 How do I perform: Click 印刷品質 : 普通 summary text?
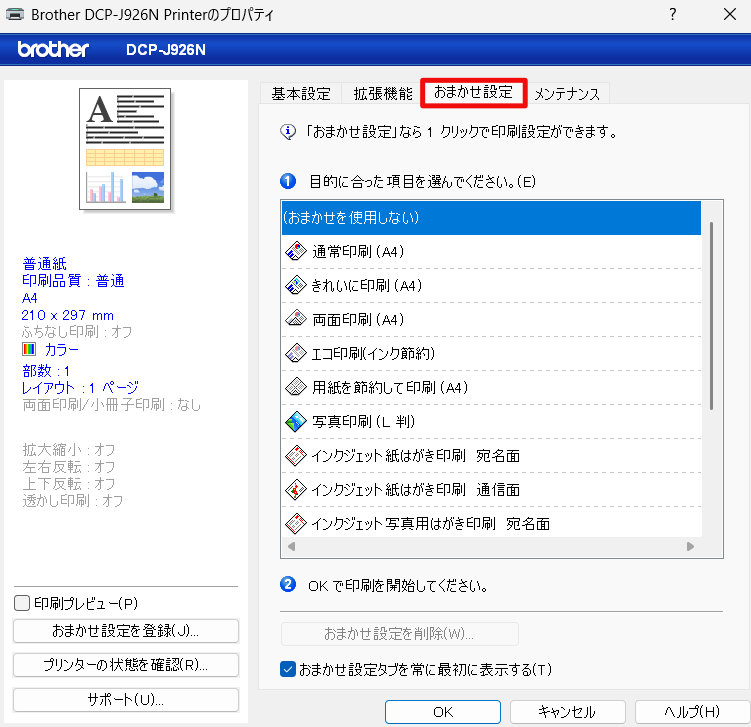(73, 281)
